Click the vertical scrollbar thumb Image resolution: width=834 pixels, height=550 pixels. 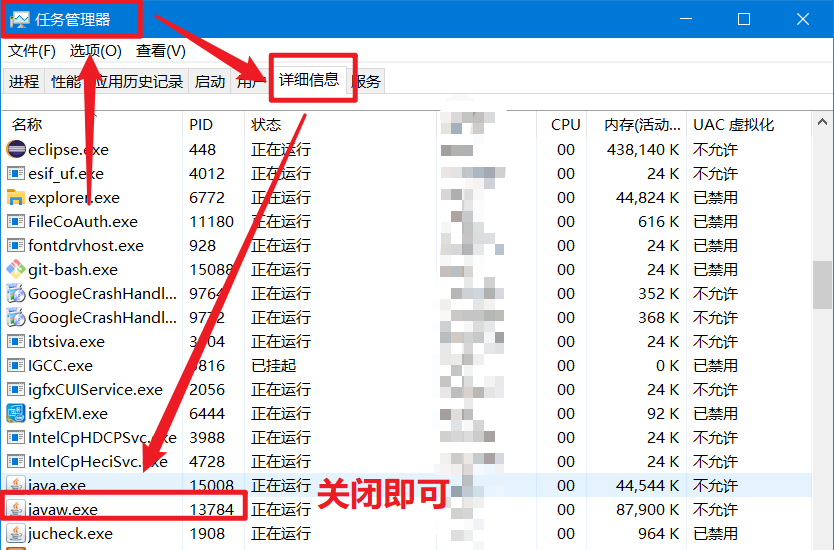tap(822, 285)
